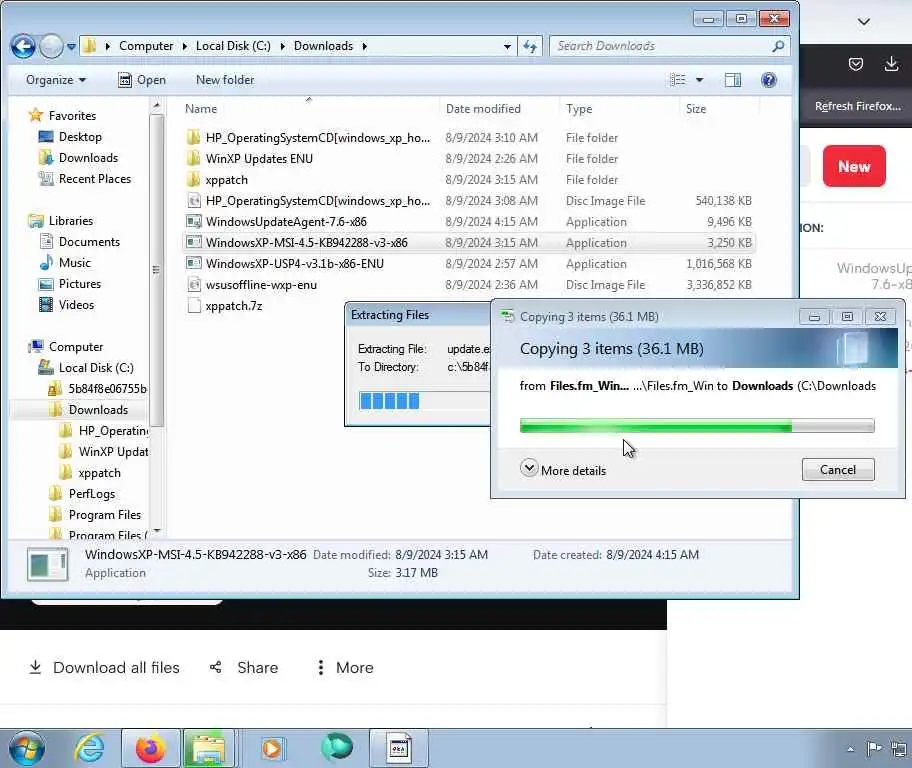
Task: Click Download all files link
Action: (104, 667)
